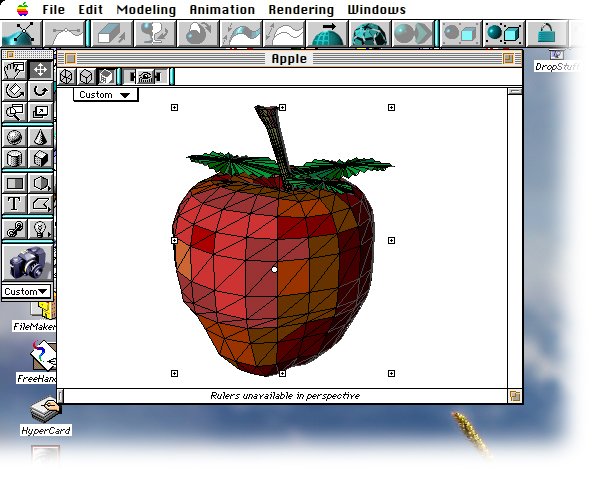Select the sphere primitive tool
This screenshot has width=614, height=478.
(15, 137)
